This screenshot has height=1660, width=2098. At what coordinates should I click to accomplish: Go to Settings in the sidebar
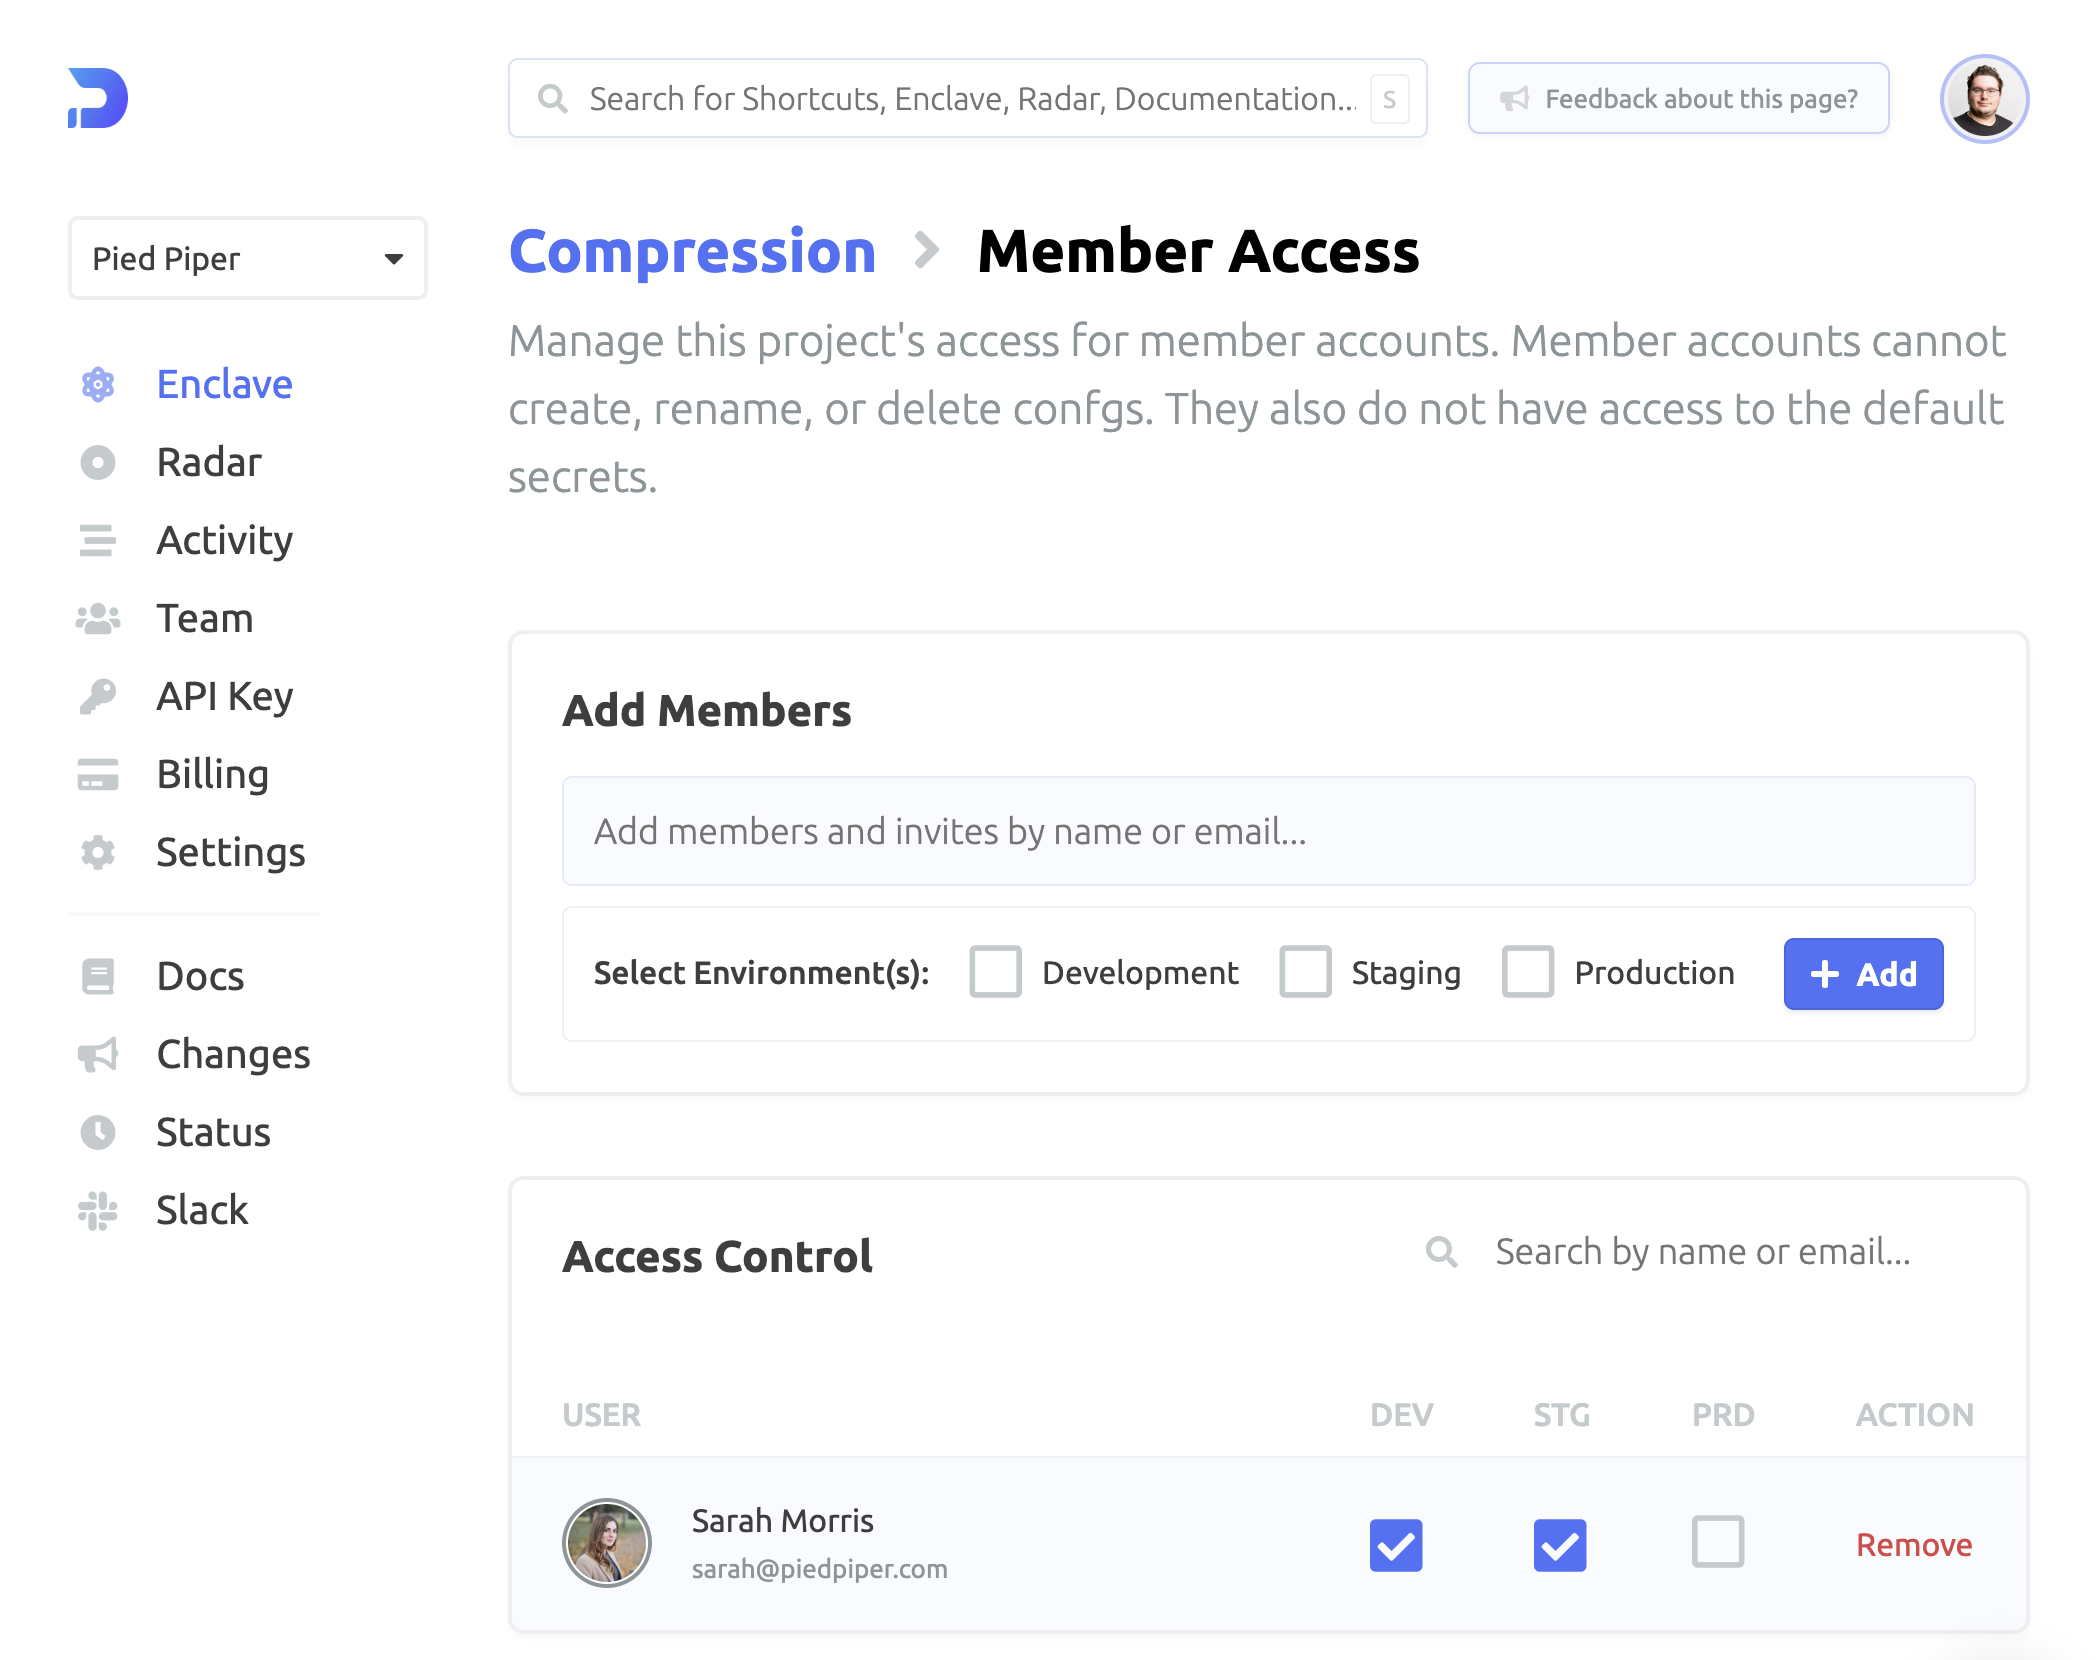[230, 853]
